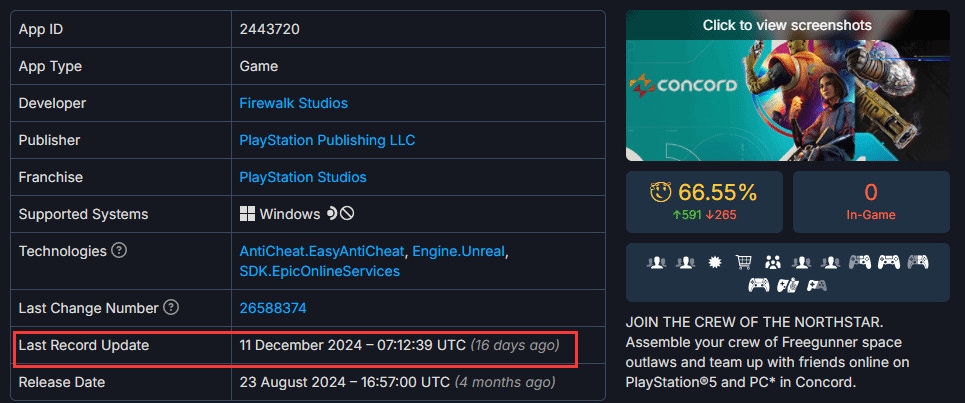Viewport: 965px width, 403px height.
Task: Open change number 26588374 link
Action: (x=273, y=308)
